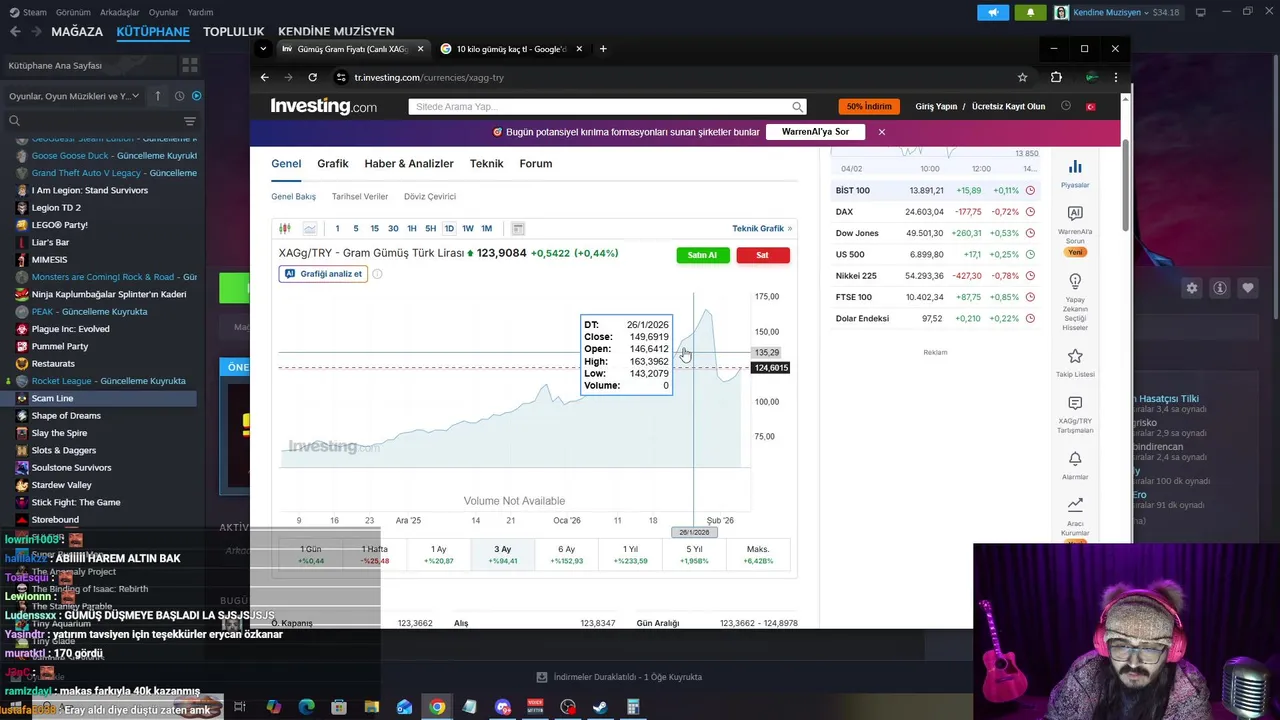
Task: Click the Steam library recent clock icon
Action: 179,96
